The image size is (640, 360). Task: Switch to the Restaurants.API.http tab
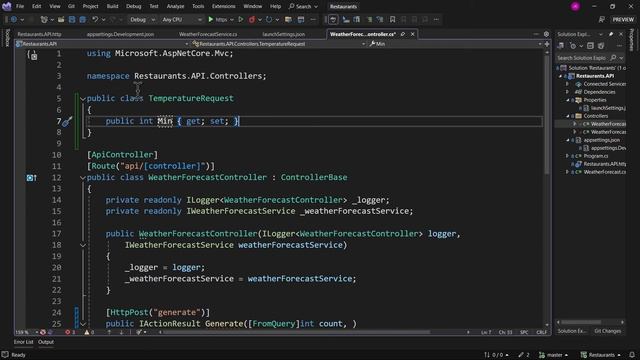coord(40,34)
